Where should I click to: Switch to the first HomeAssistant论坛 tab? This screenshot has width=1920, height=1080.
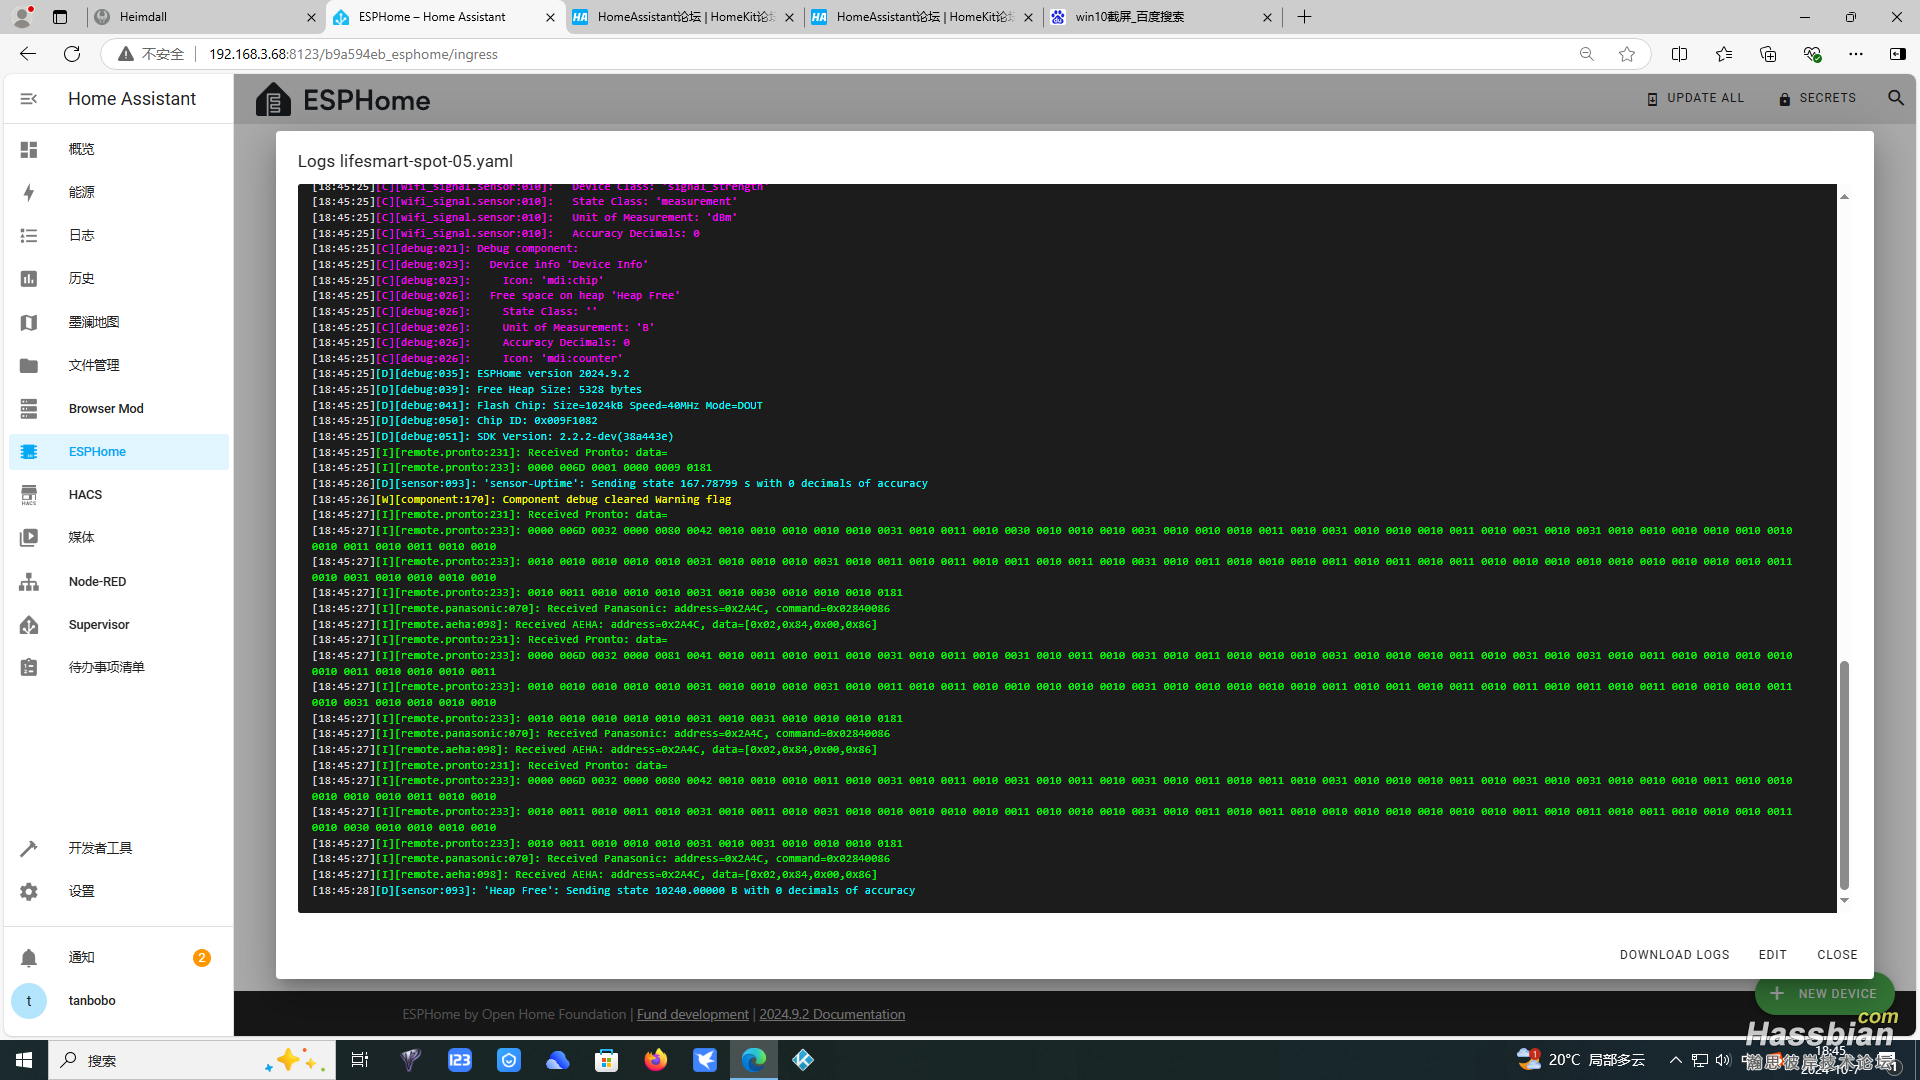[x=685, y=17]
